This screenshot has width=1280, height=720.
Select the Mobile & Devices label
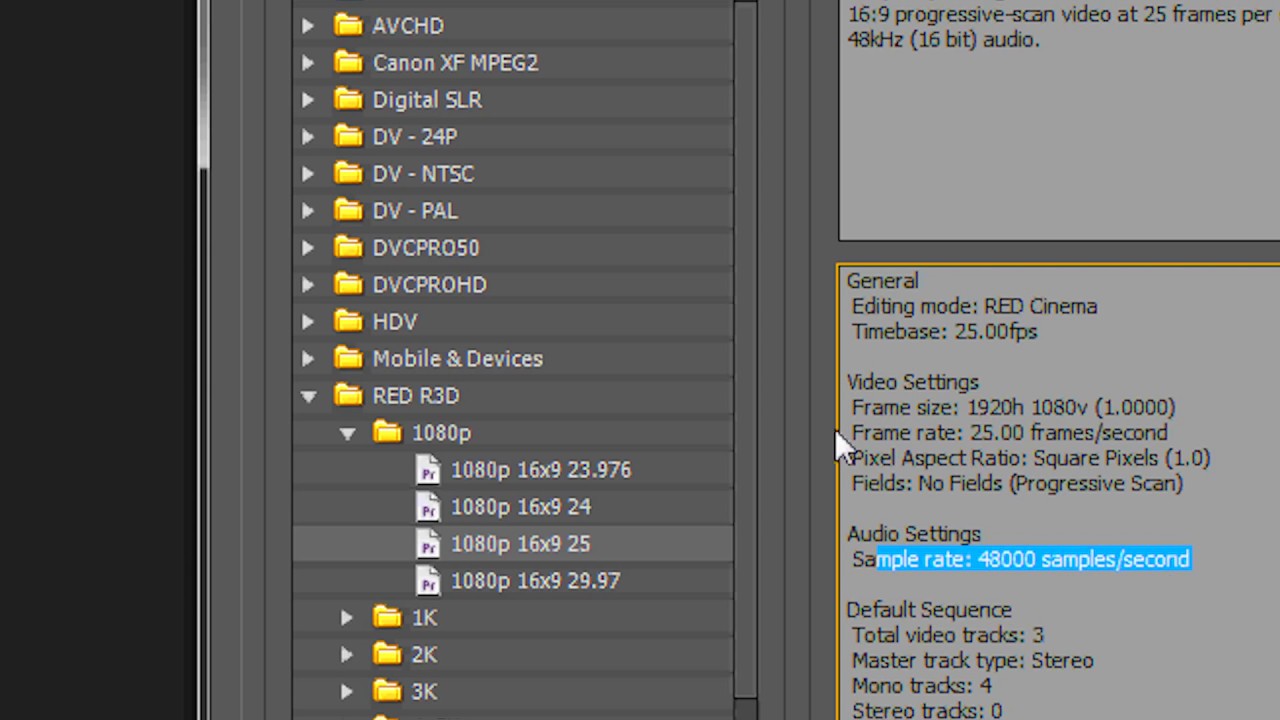(x=458, y=359)
